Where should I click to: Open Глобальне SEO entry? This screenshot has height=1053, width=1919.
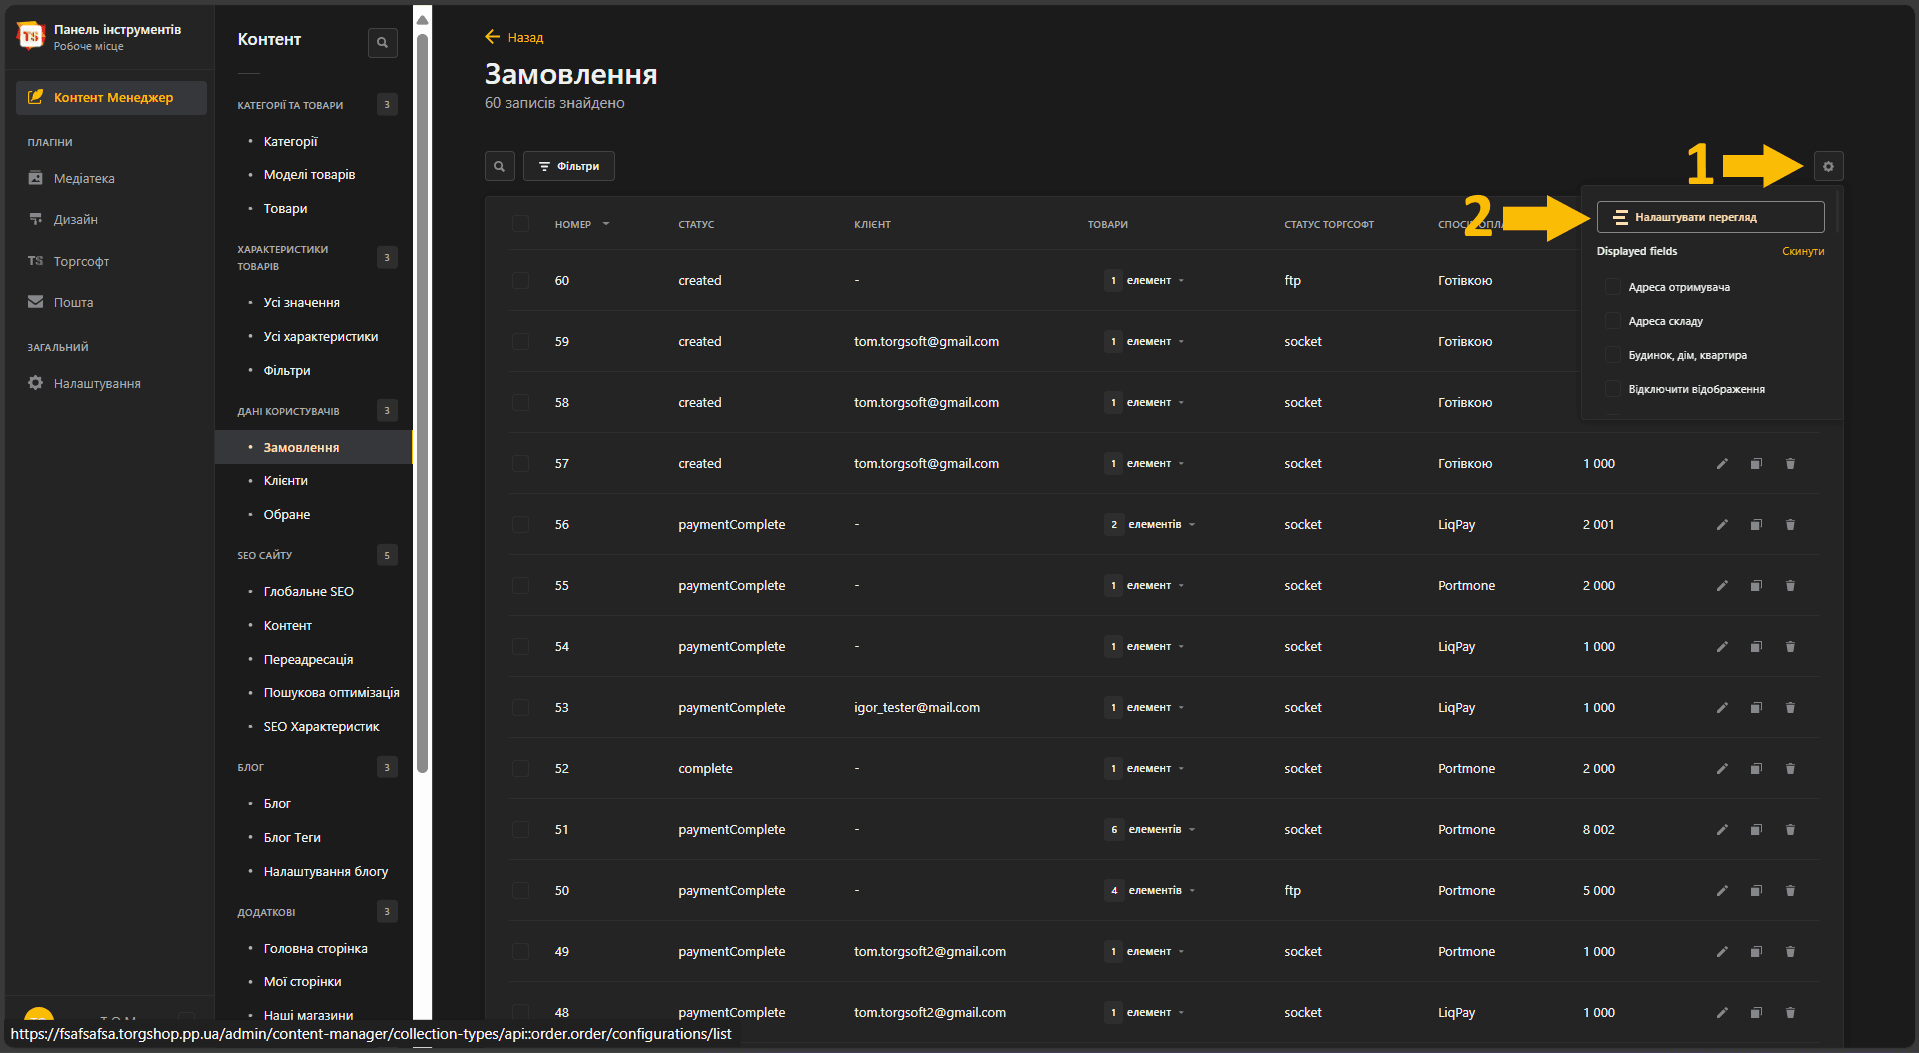[x=308, y=592]
